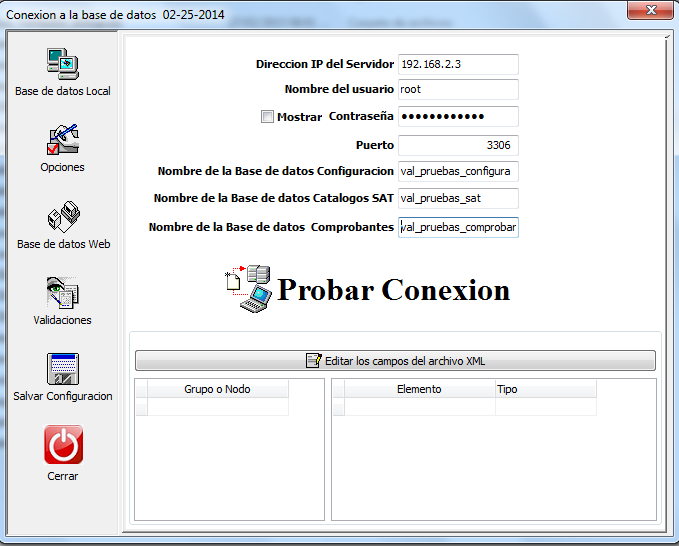The width and height of the screenshot is (679, 546).
Task: Click the Base de datos Configuracion field
Action: point(458,171)
